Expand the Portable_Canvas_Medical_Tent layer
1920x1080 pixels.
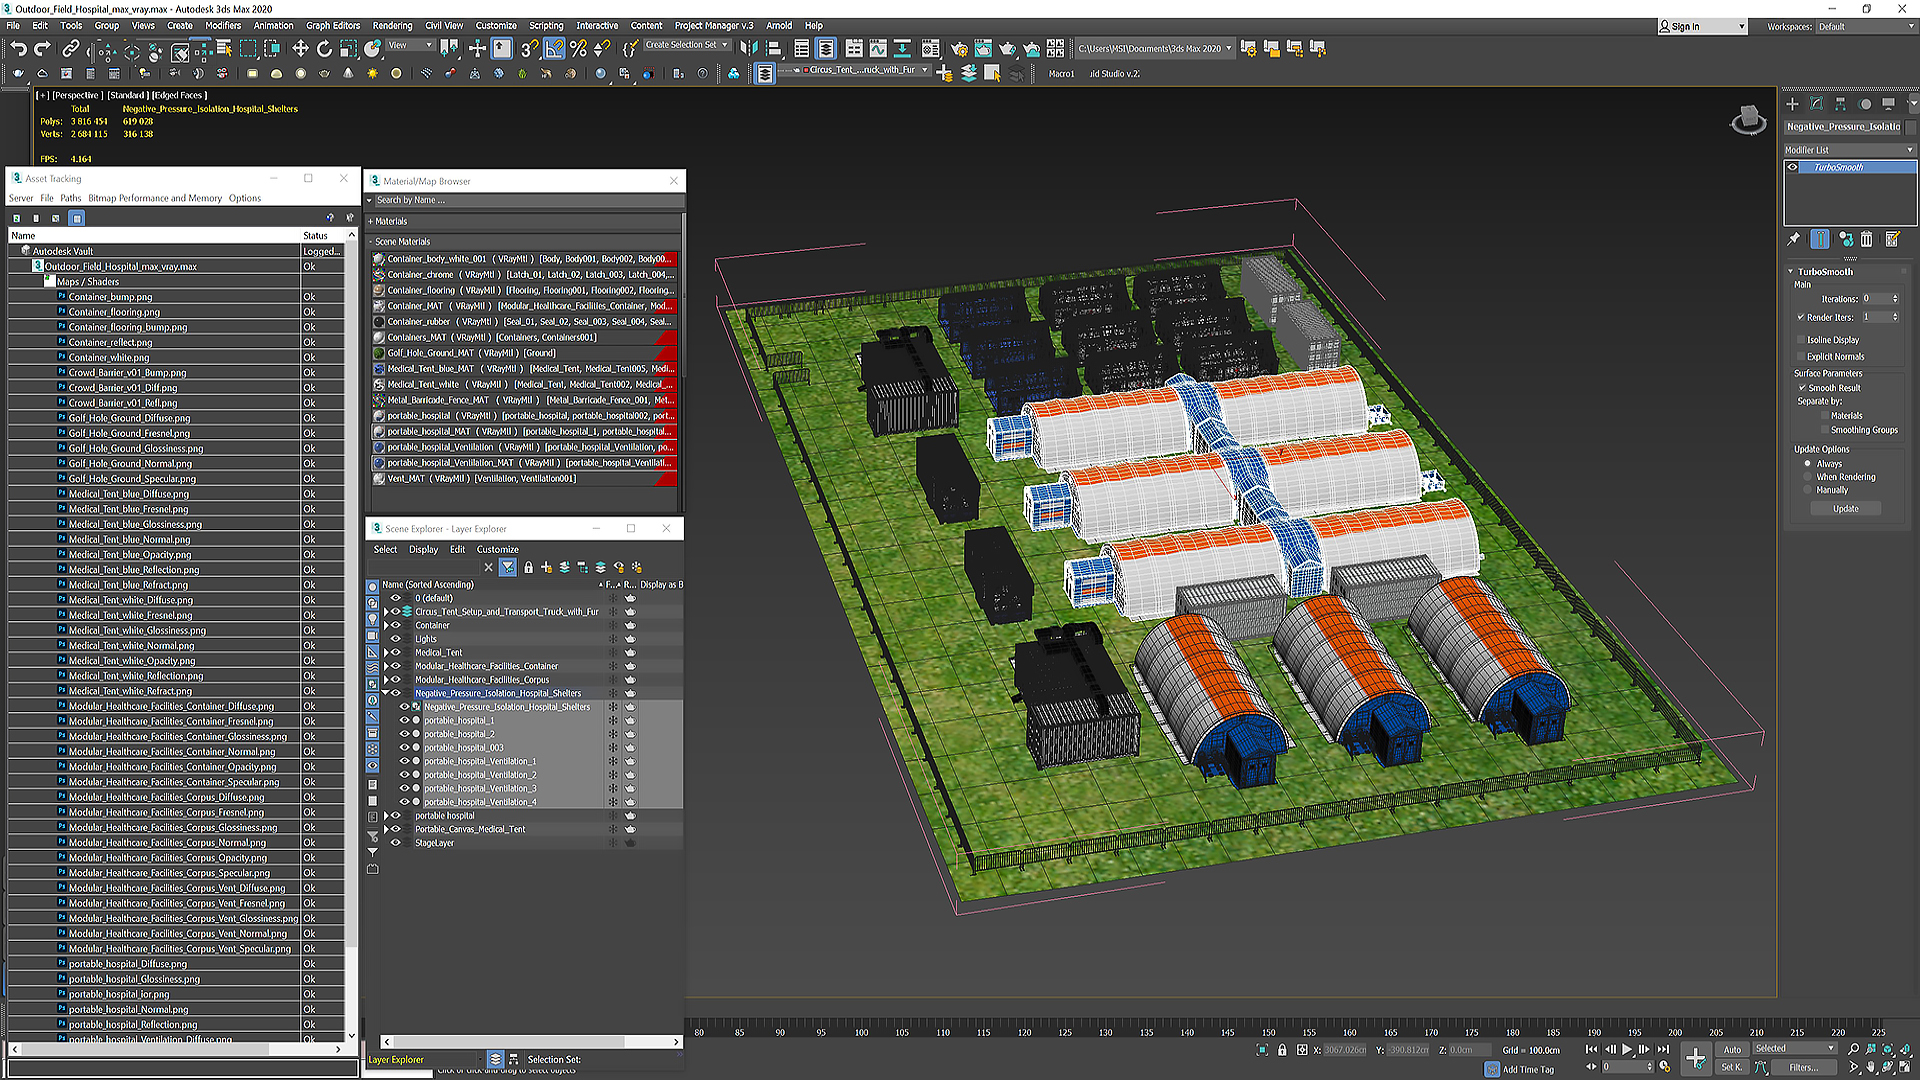point(386,829)
